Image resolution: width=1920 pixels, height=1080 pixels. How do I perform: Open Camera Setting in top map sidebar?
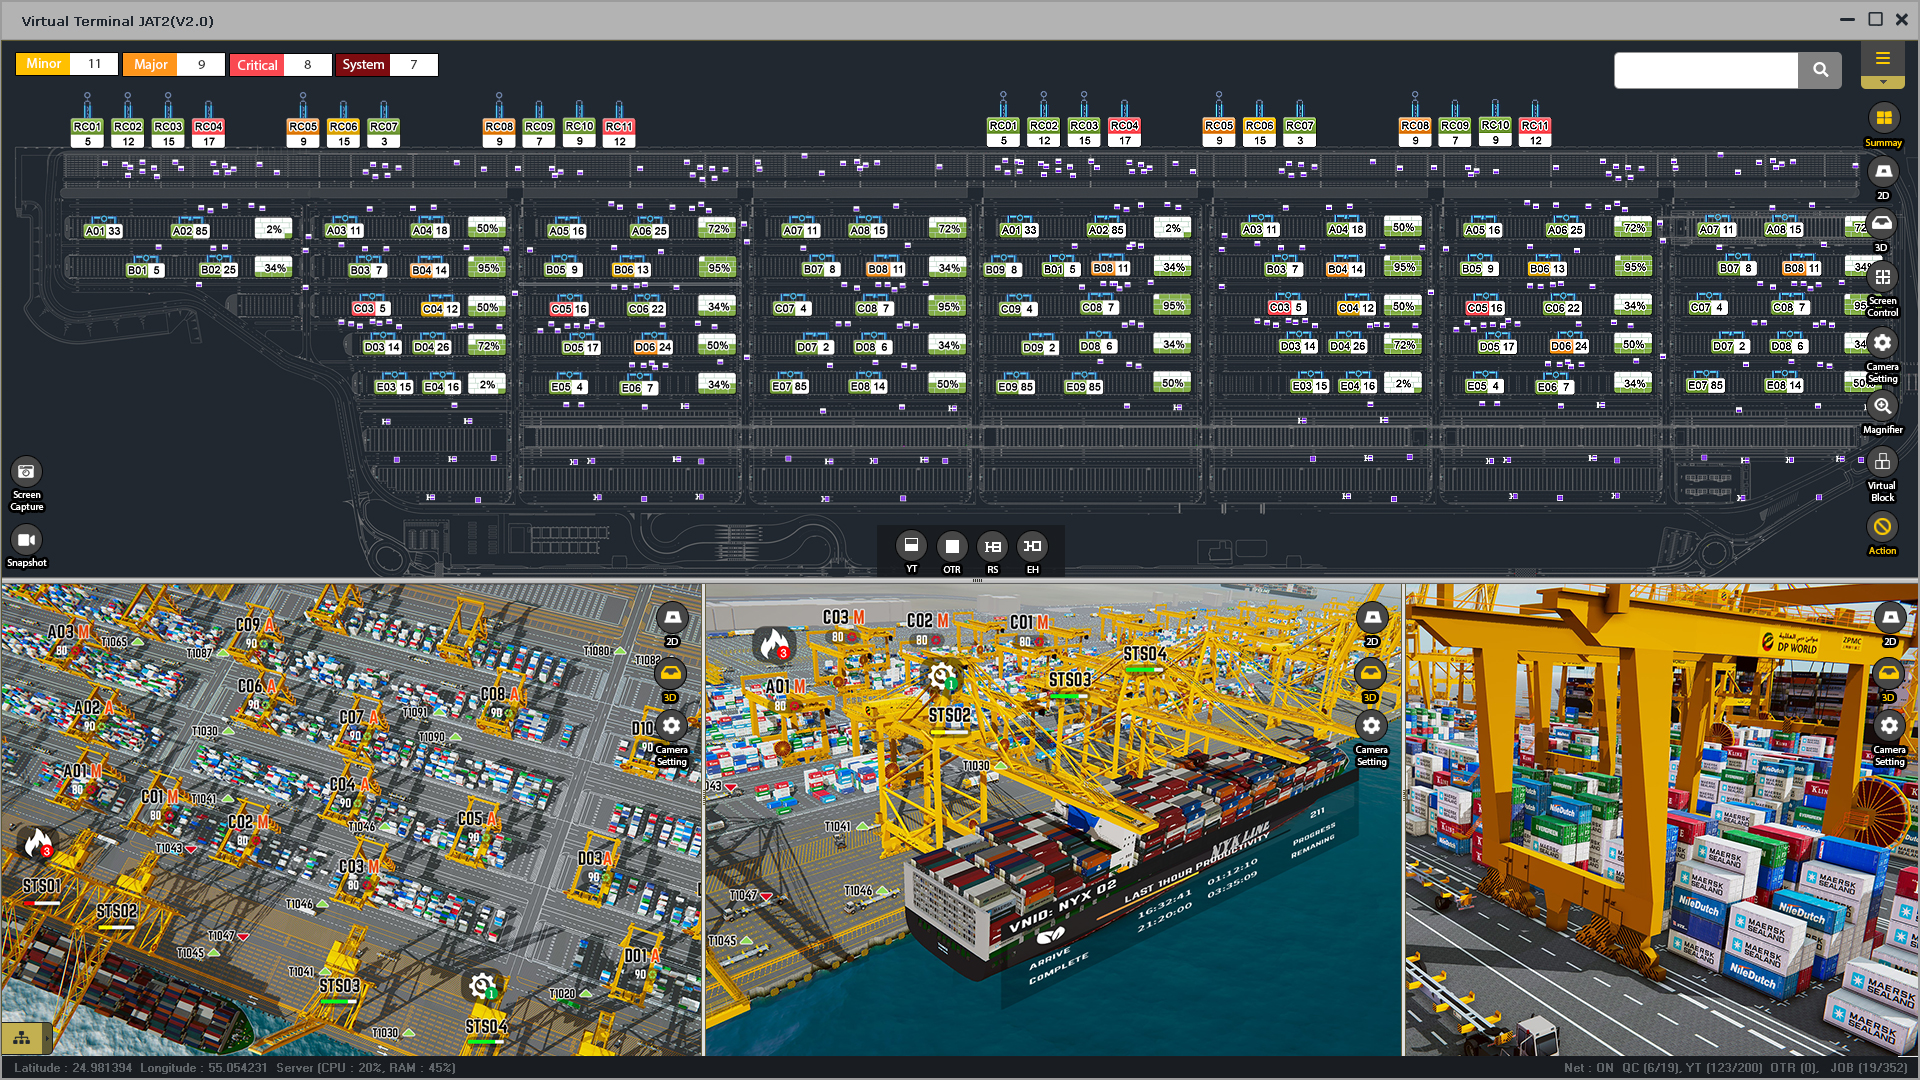point(1882,344)
